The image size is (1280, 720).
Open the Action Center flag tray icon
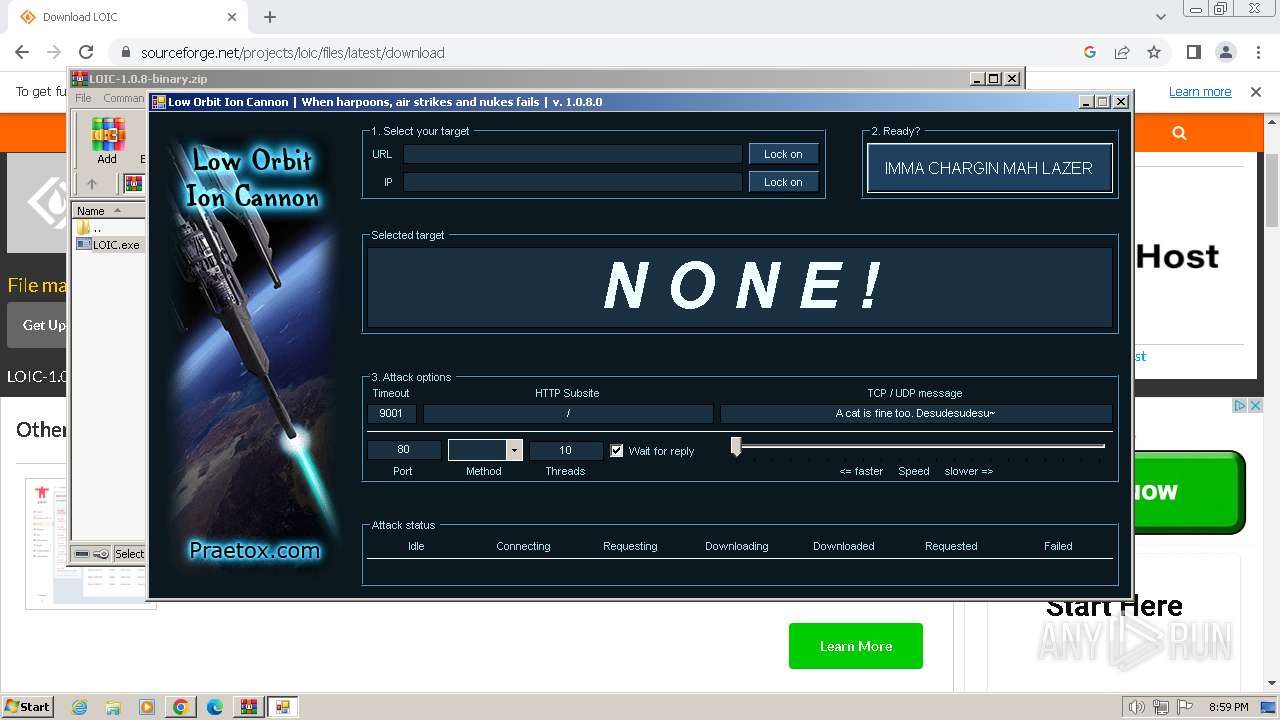click(x=1183, y=707)
